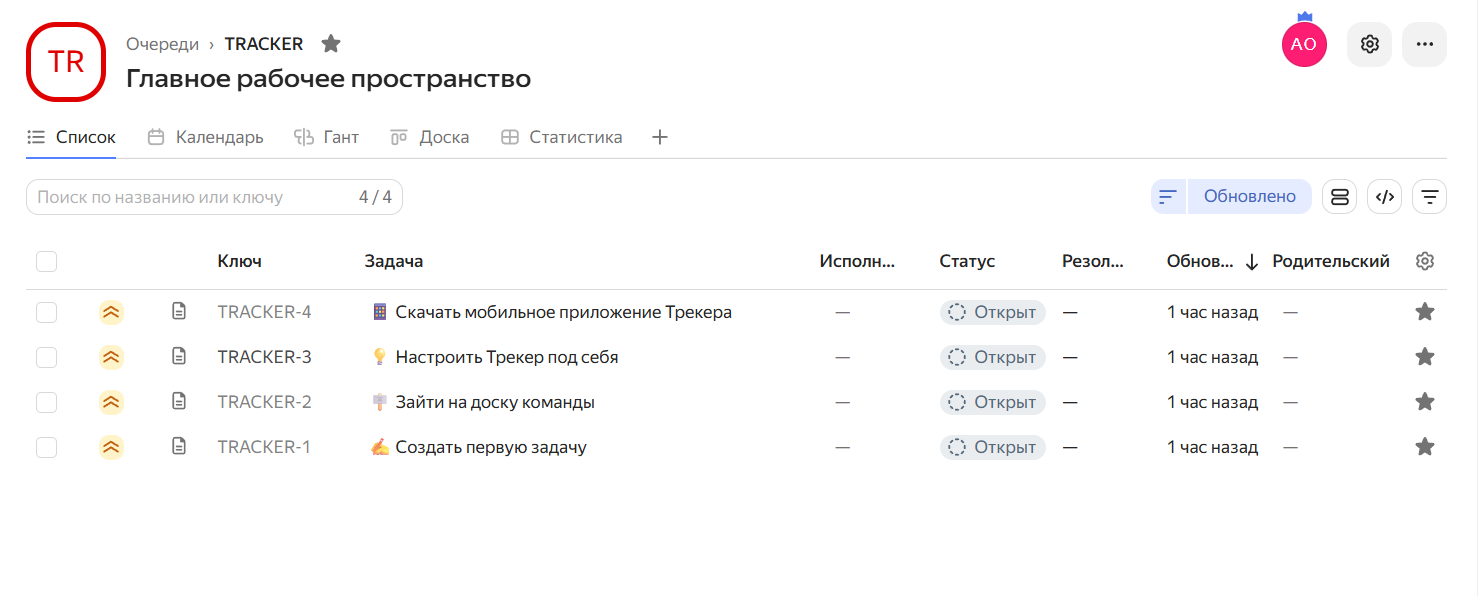The width and height of the screenshot is (1478, 596).
Task: Click task type document icon of TRACKER-3
Action: point(179,356)
